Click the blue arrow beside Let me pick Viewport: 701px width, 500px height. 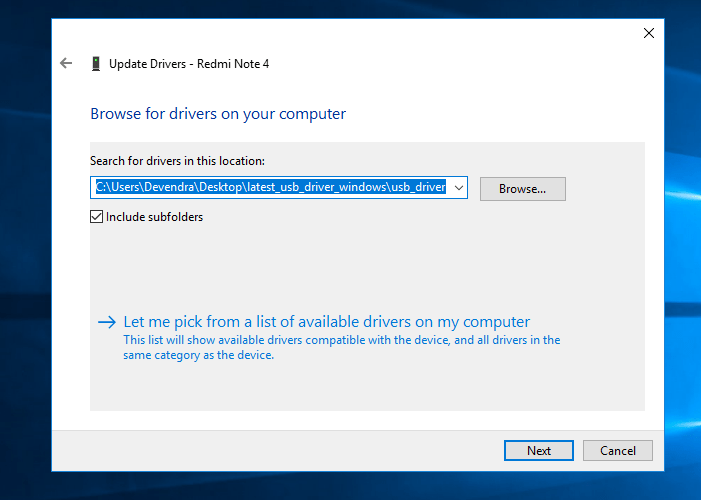(x=107, y=322)
